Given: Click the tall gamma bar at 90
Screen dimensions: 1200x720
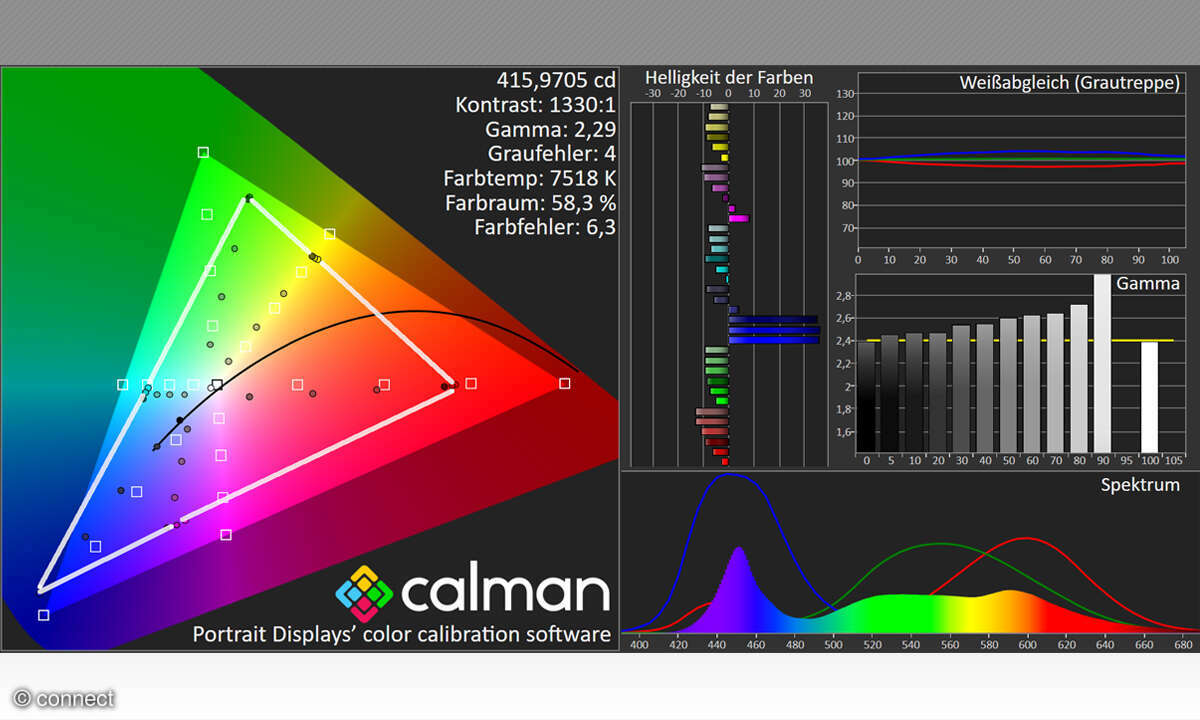Looking at the screenshot, I should pos(1102,363).
